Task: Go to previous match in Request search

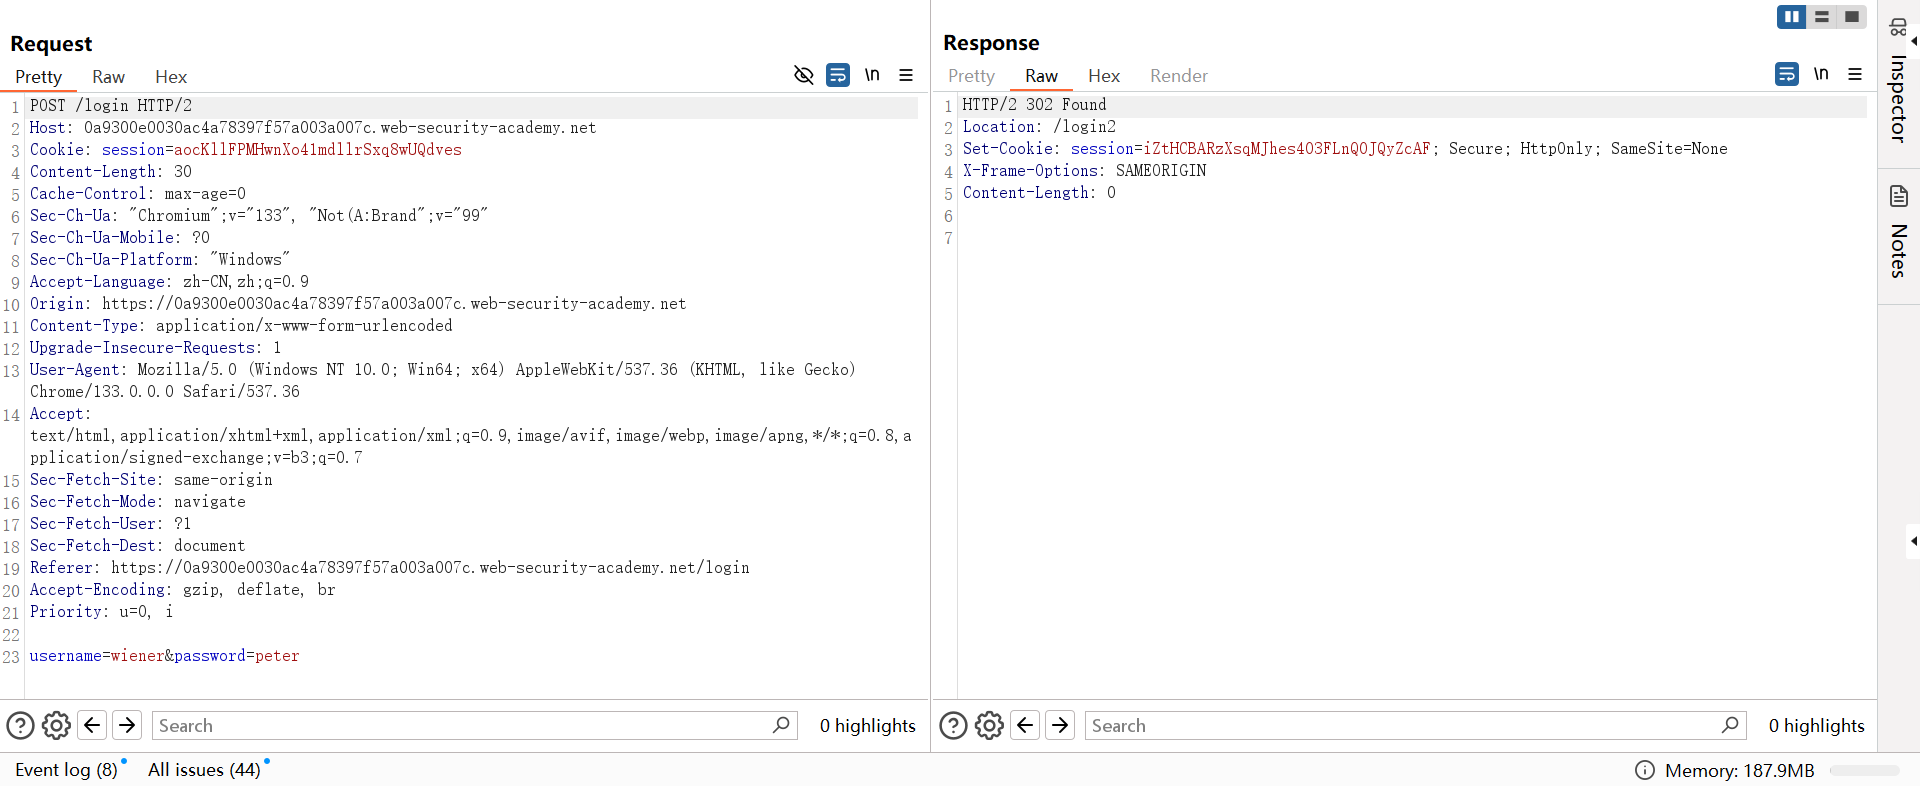Action: click(x=92, y=725)
